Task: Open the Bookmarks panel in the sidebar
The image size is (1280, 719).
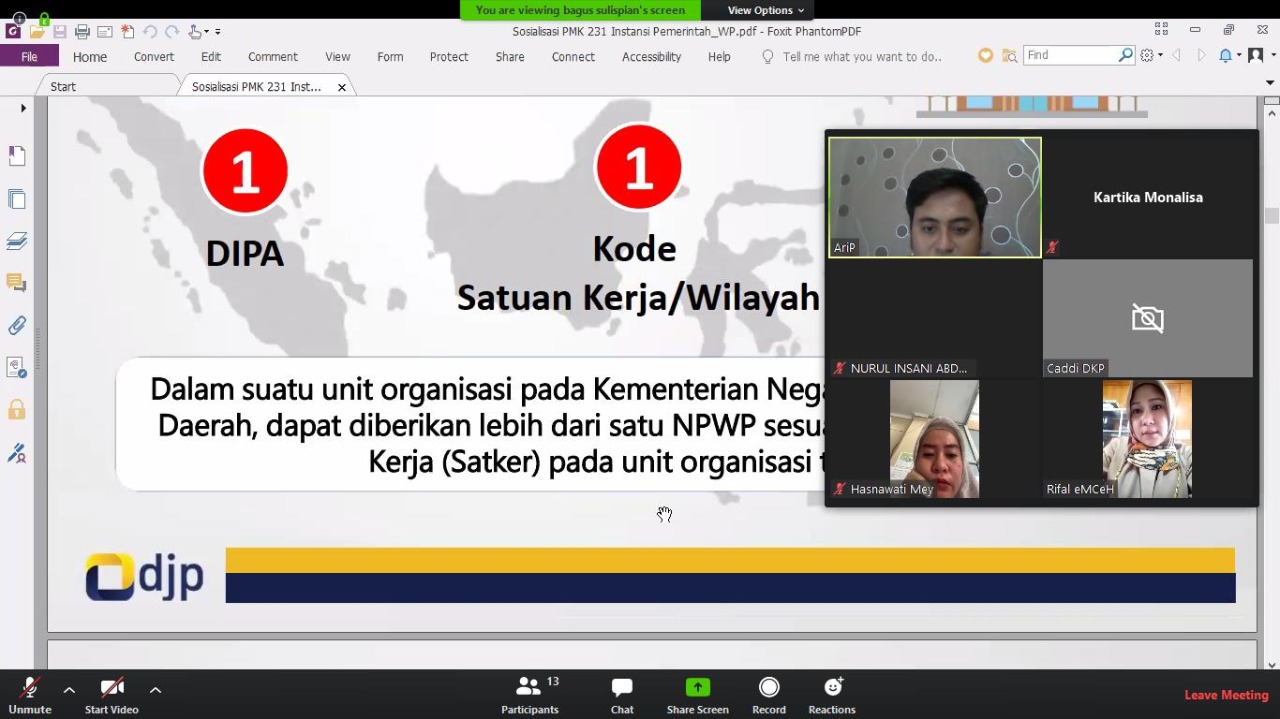Action: [17, 156]
